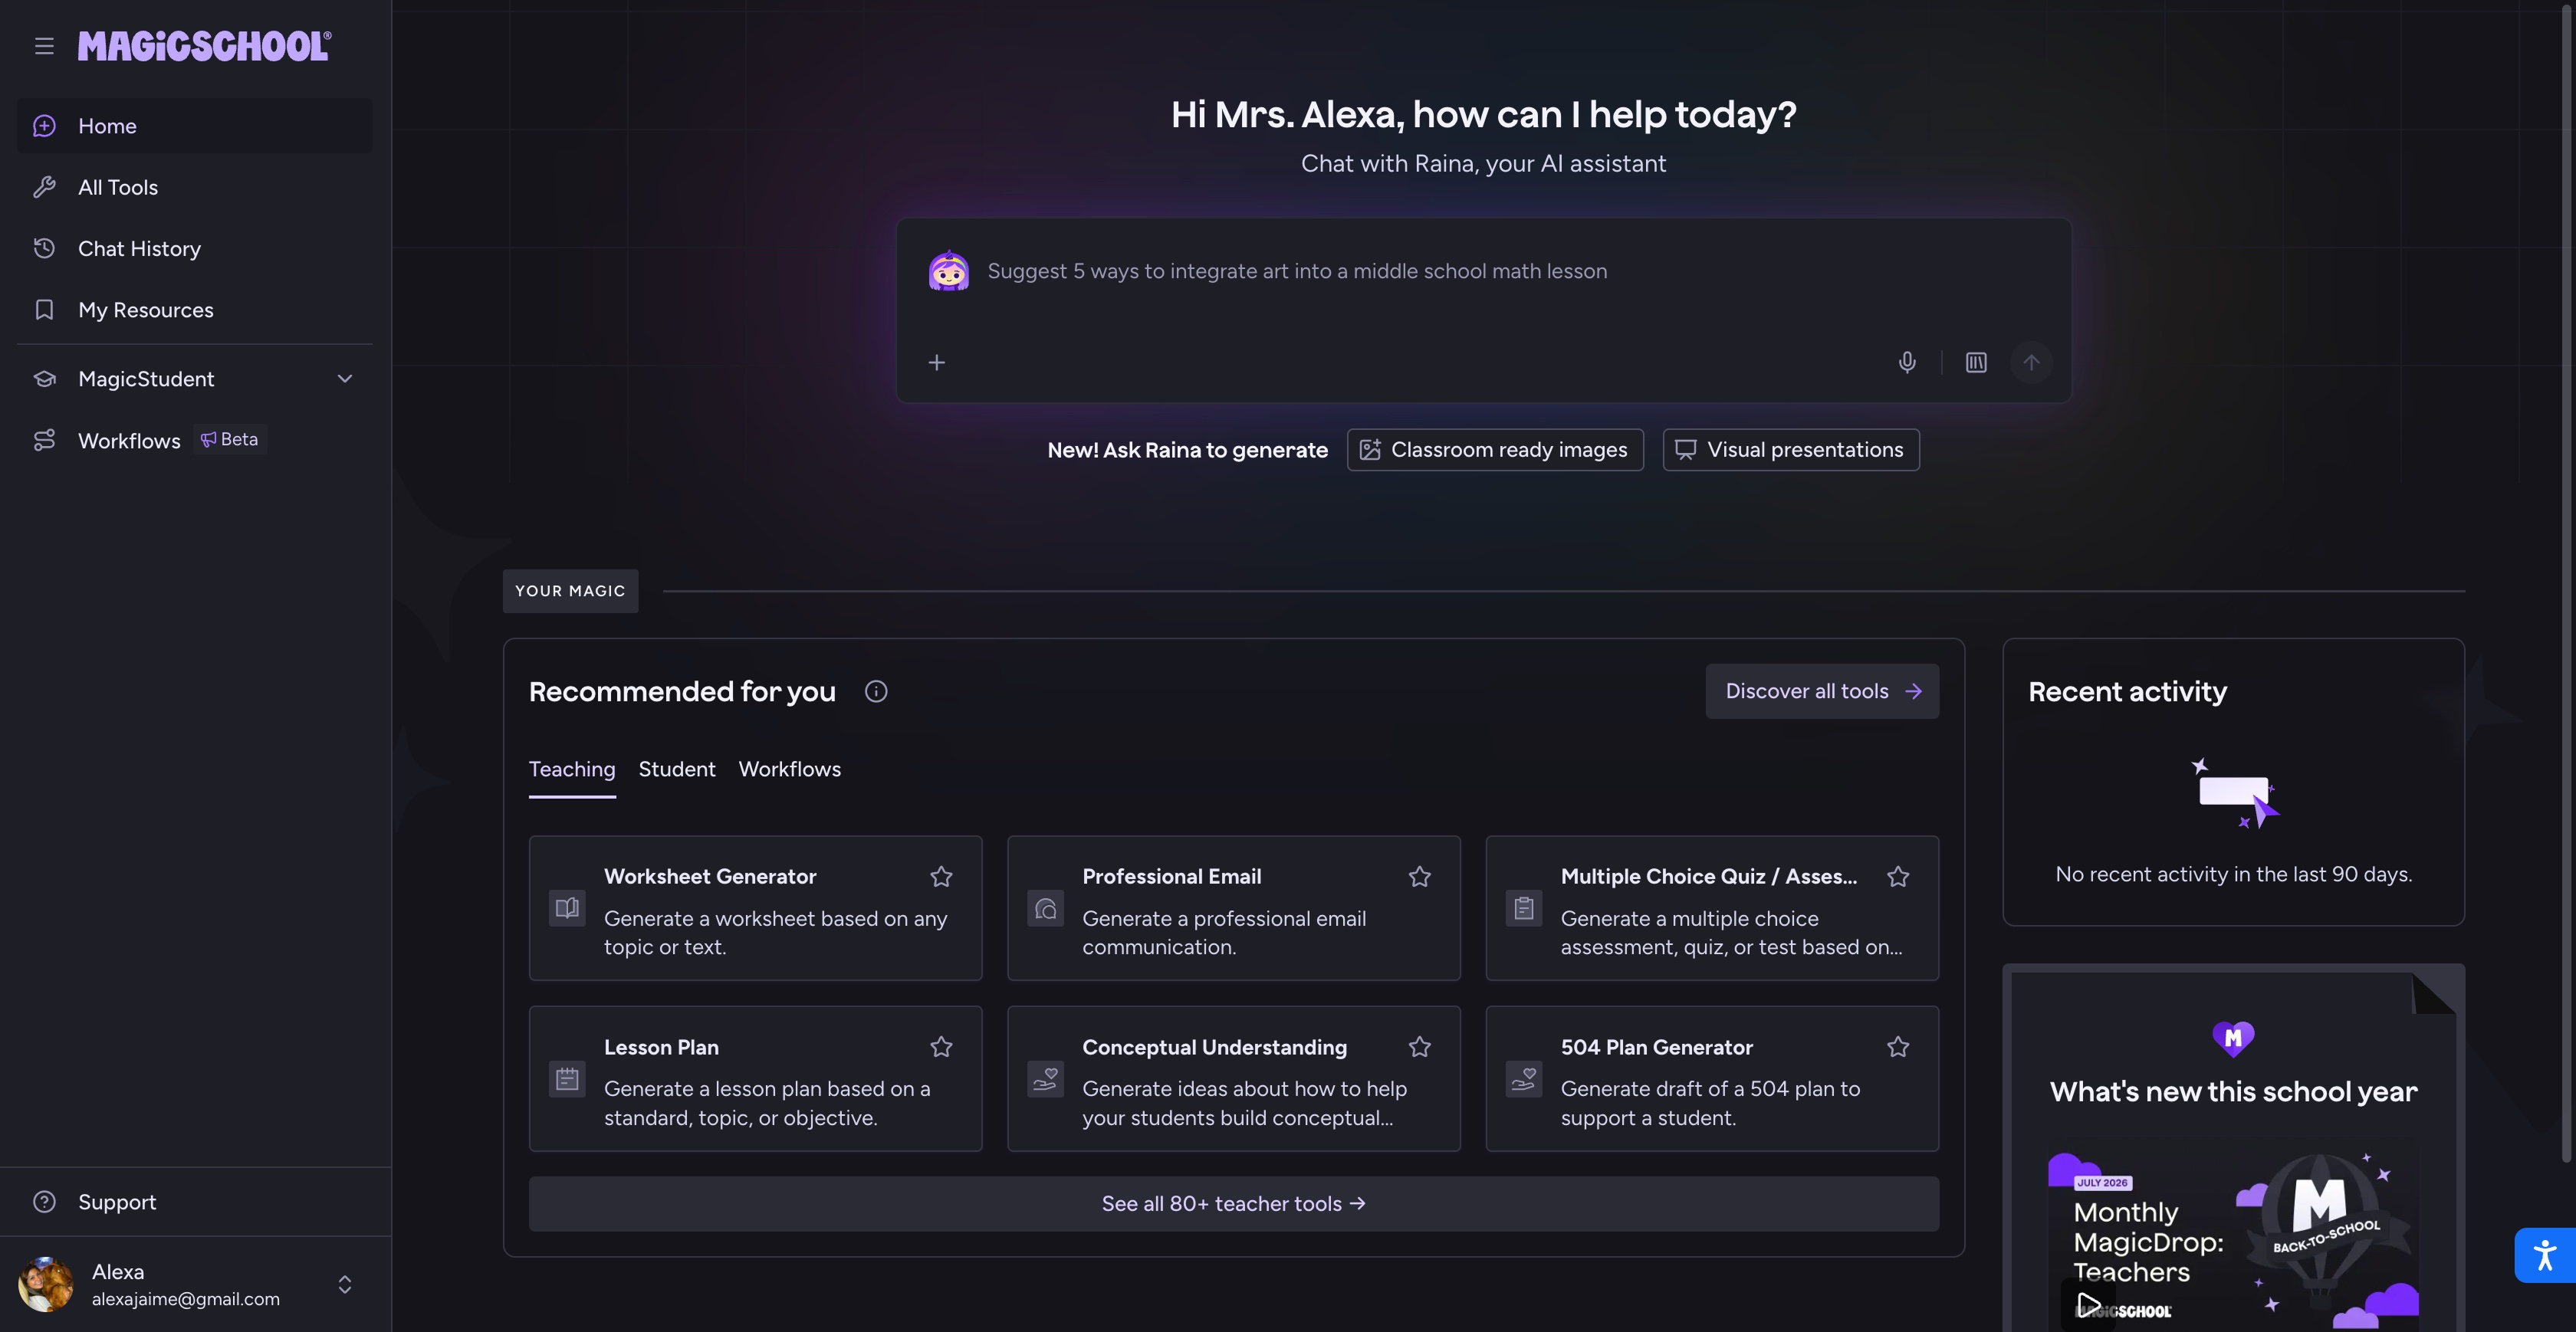Click the 'YOUR MAGIC' label
This screenshot has height=1332, width=2576.
coord(570,591)
